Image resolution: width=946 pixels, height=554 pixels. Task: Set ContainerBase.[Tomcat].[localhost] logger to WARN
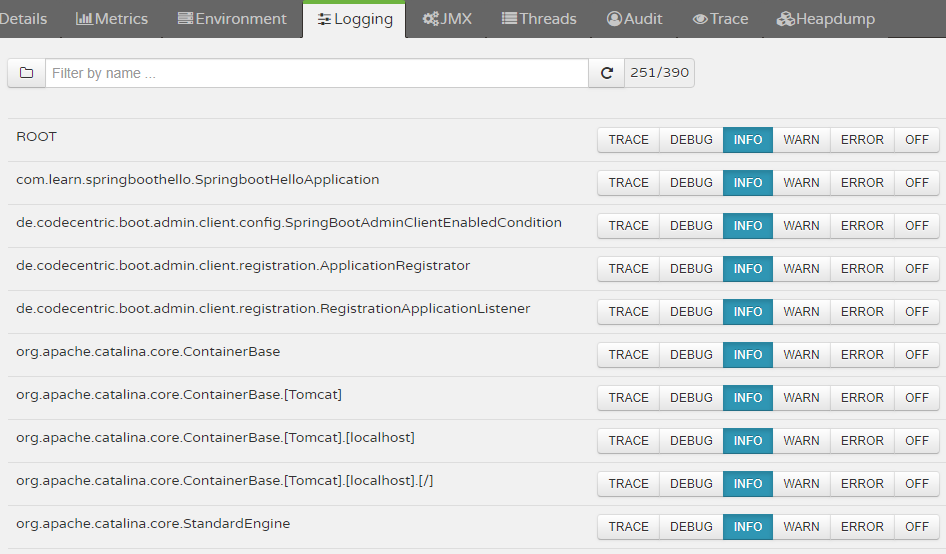click(x=801, y=441)
